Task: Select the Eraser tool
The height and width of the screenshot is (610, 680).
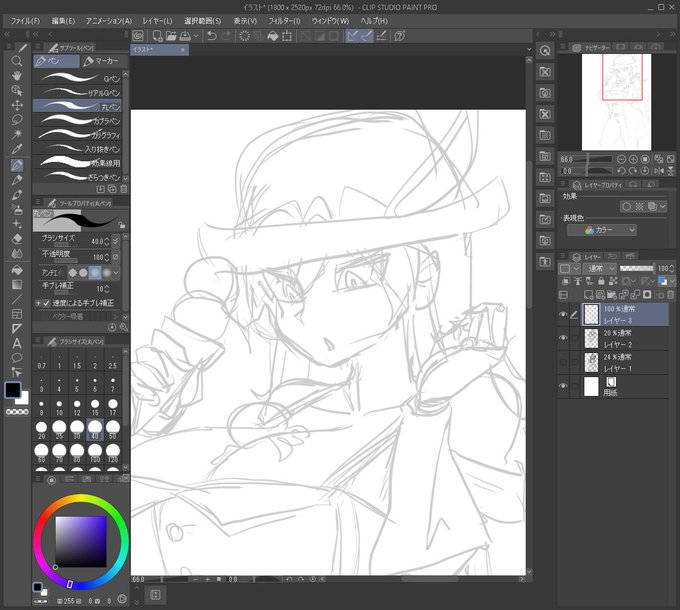Action: pyautogui.click(x=16, y=239)
